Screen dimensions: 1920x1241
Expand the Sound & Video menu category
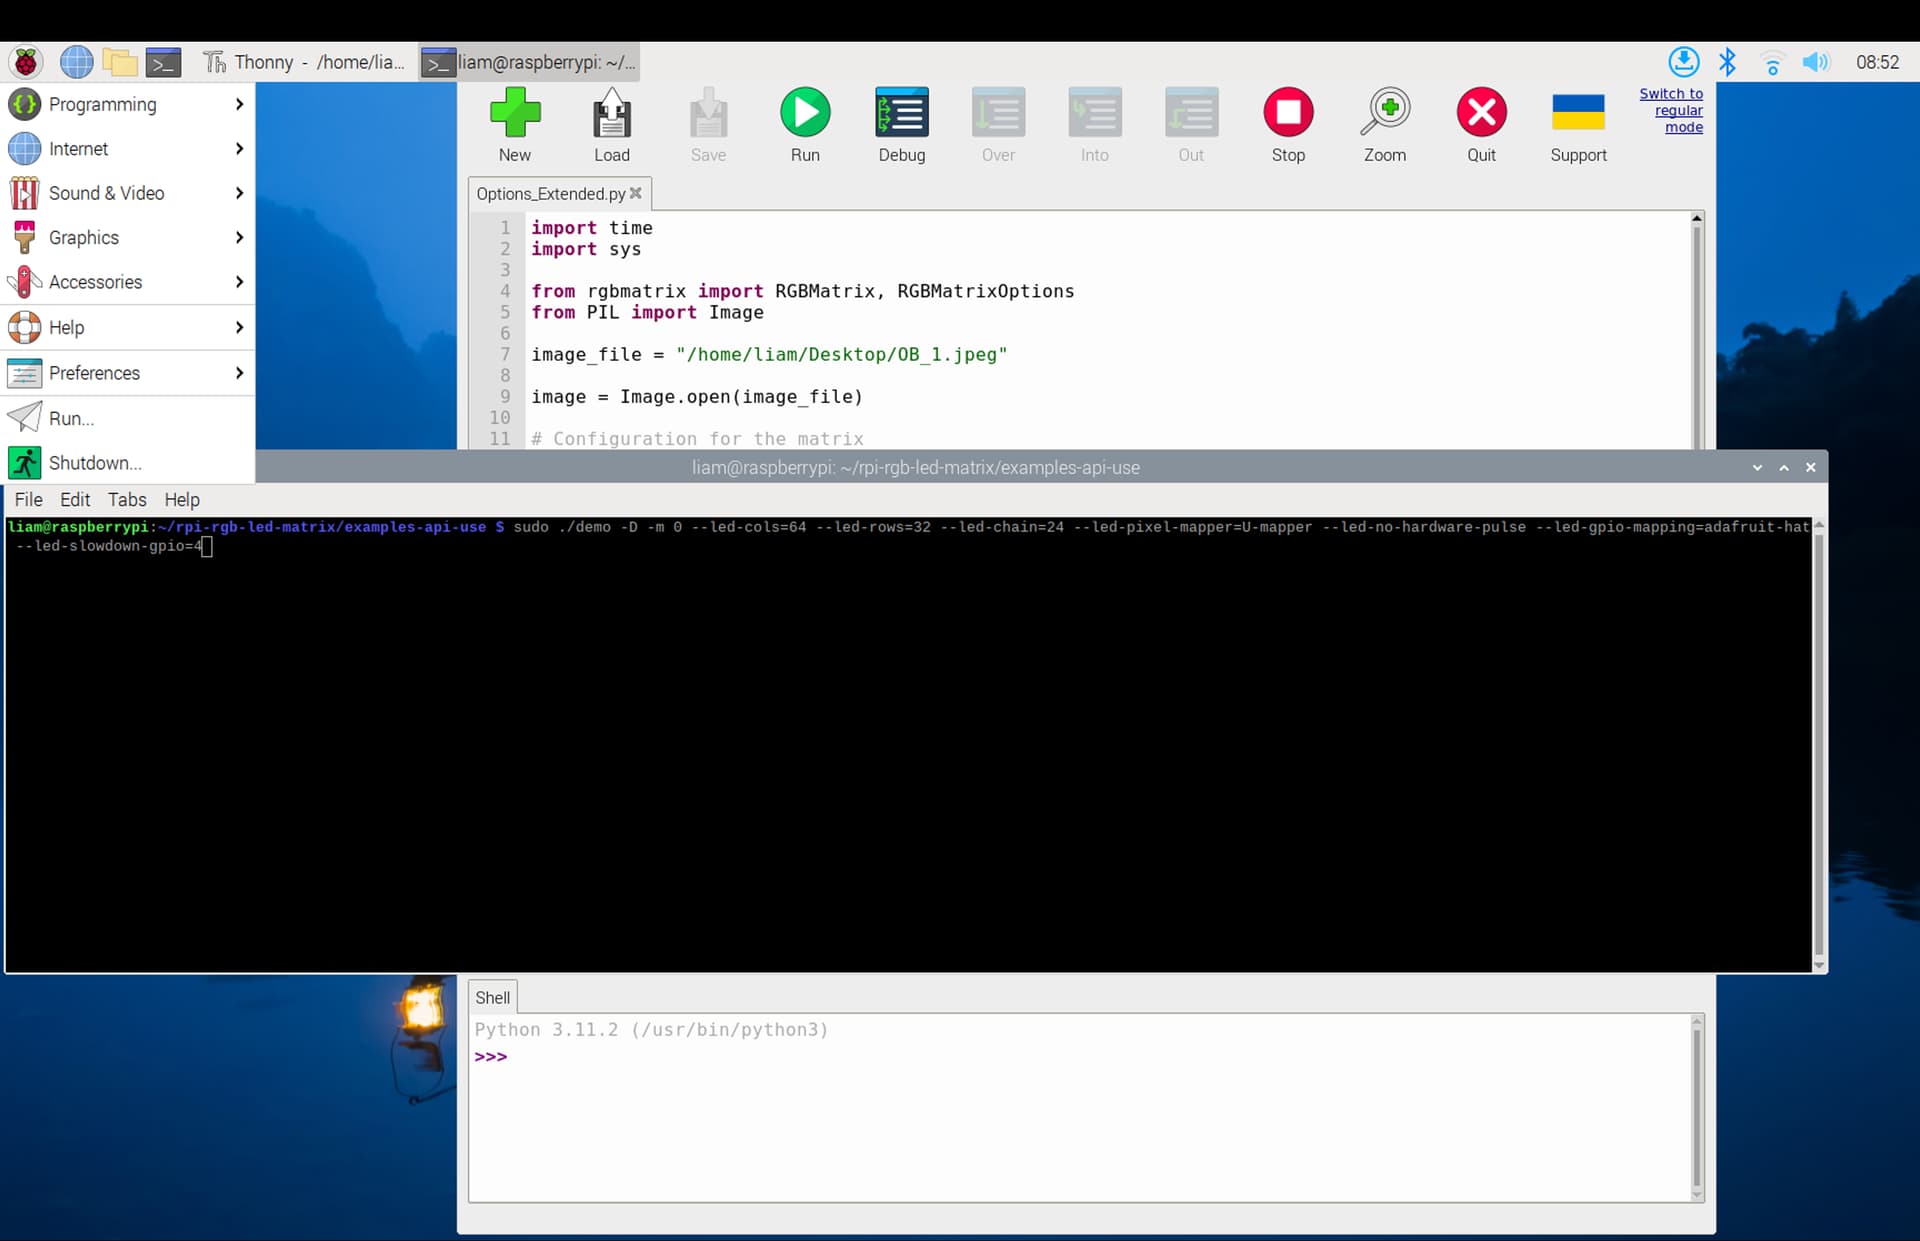(x=127, y=193)
